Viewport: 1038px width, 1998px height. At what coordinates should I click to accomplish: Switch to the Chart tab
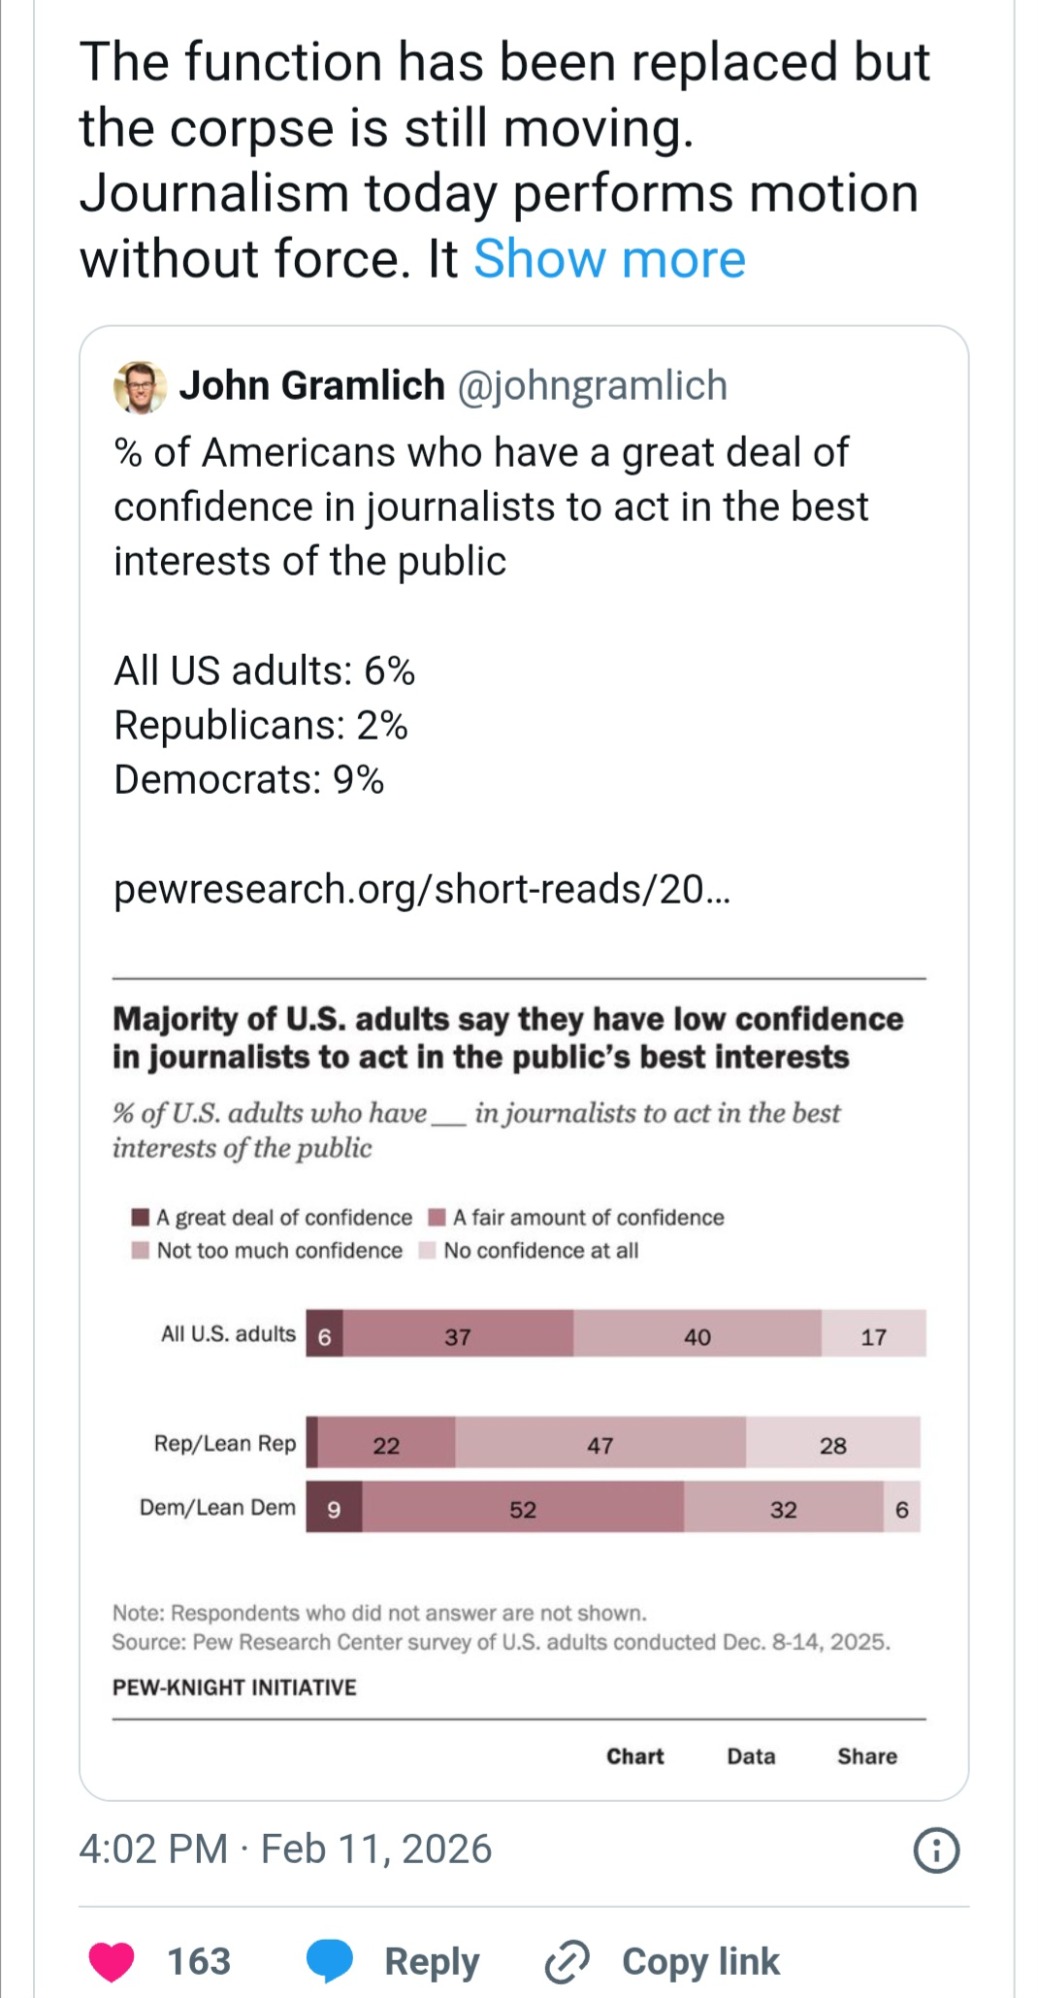point(635,1756)
